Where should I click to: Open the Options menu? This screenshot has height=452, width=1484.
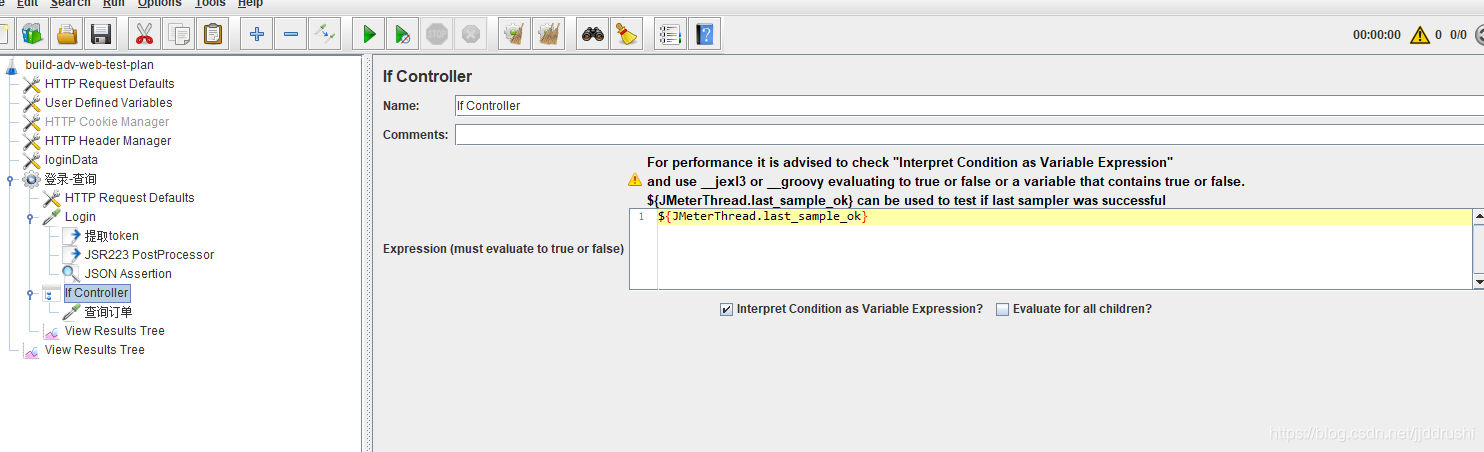160,3
